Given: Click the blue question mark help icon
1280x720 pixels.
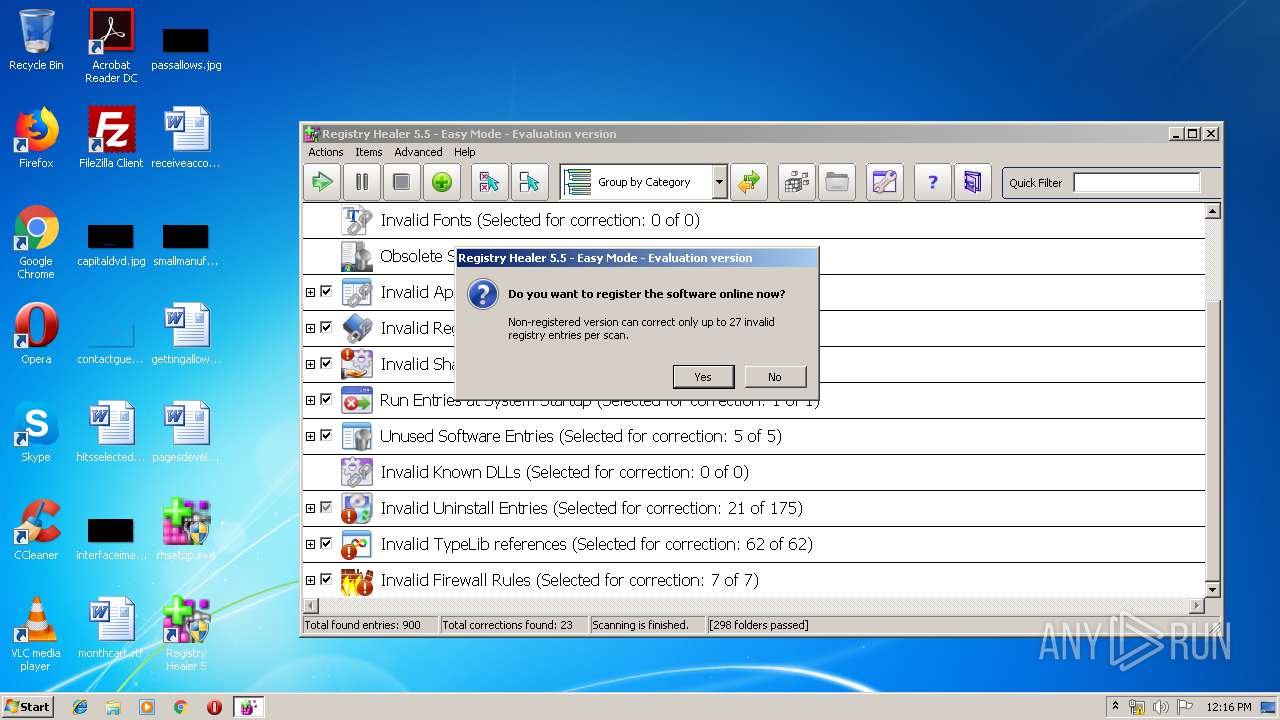Looking at the screenshot, I should click(x=933, y=182).
